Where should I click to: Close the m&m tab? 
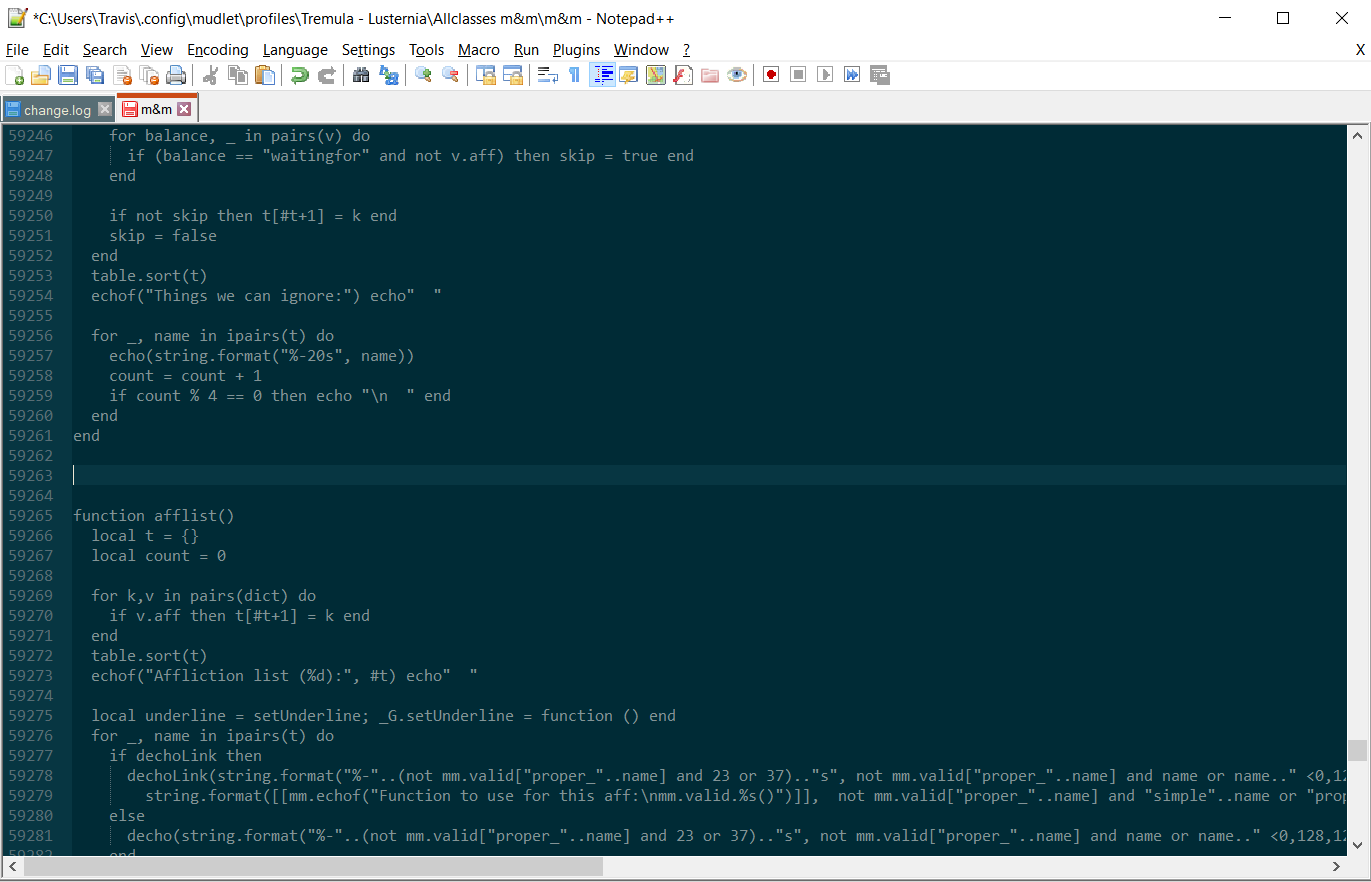pyautogui.click(x=184, y=109)
